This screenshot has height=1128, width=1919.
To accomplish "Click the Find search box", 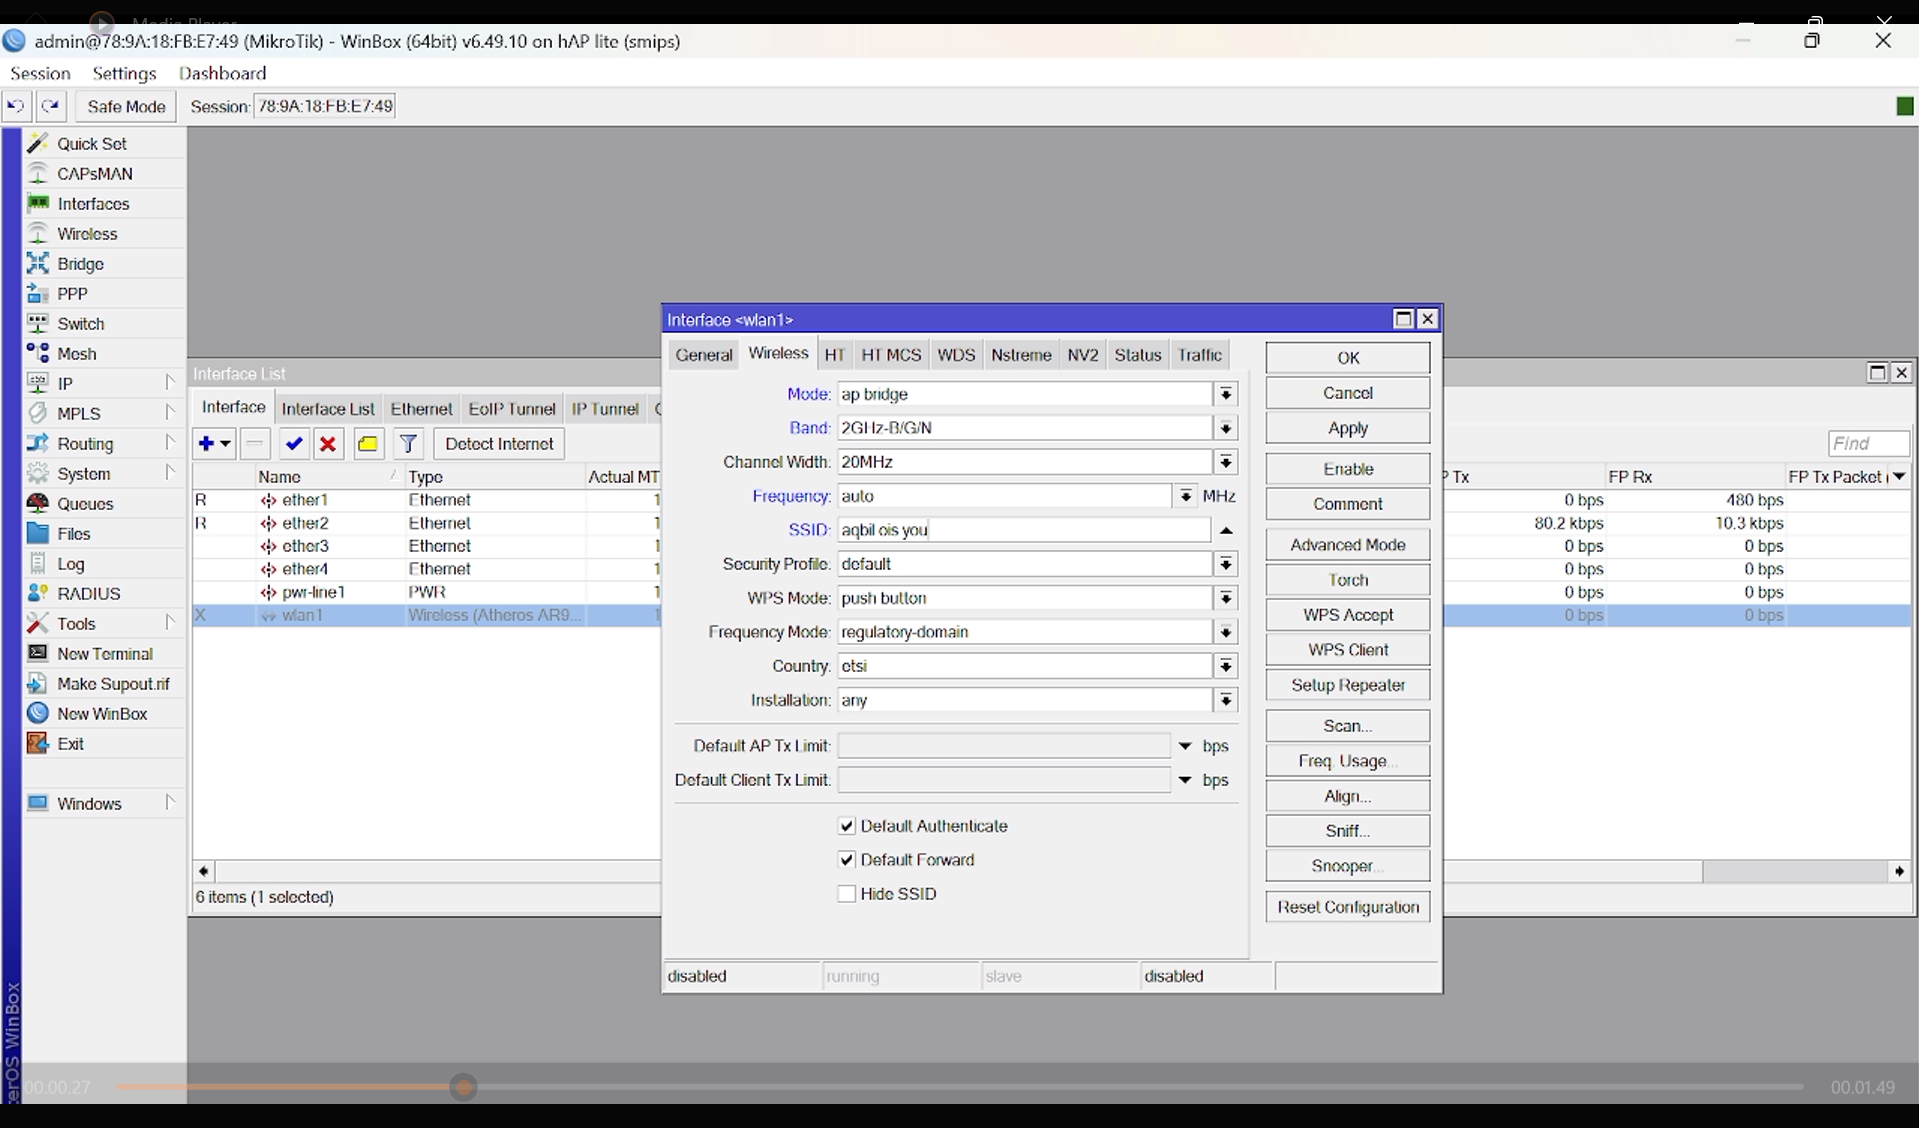I will pyautogui.click(x=1868, y=444).
